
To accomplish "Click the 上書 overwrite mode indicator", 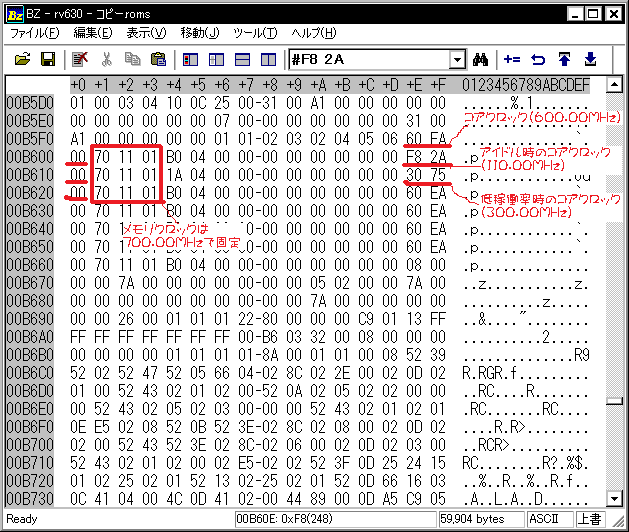I will coord(589,519).
